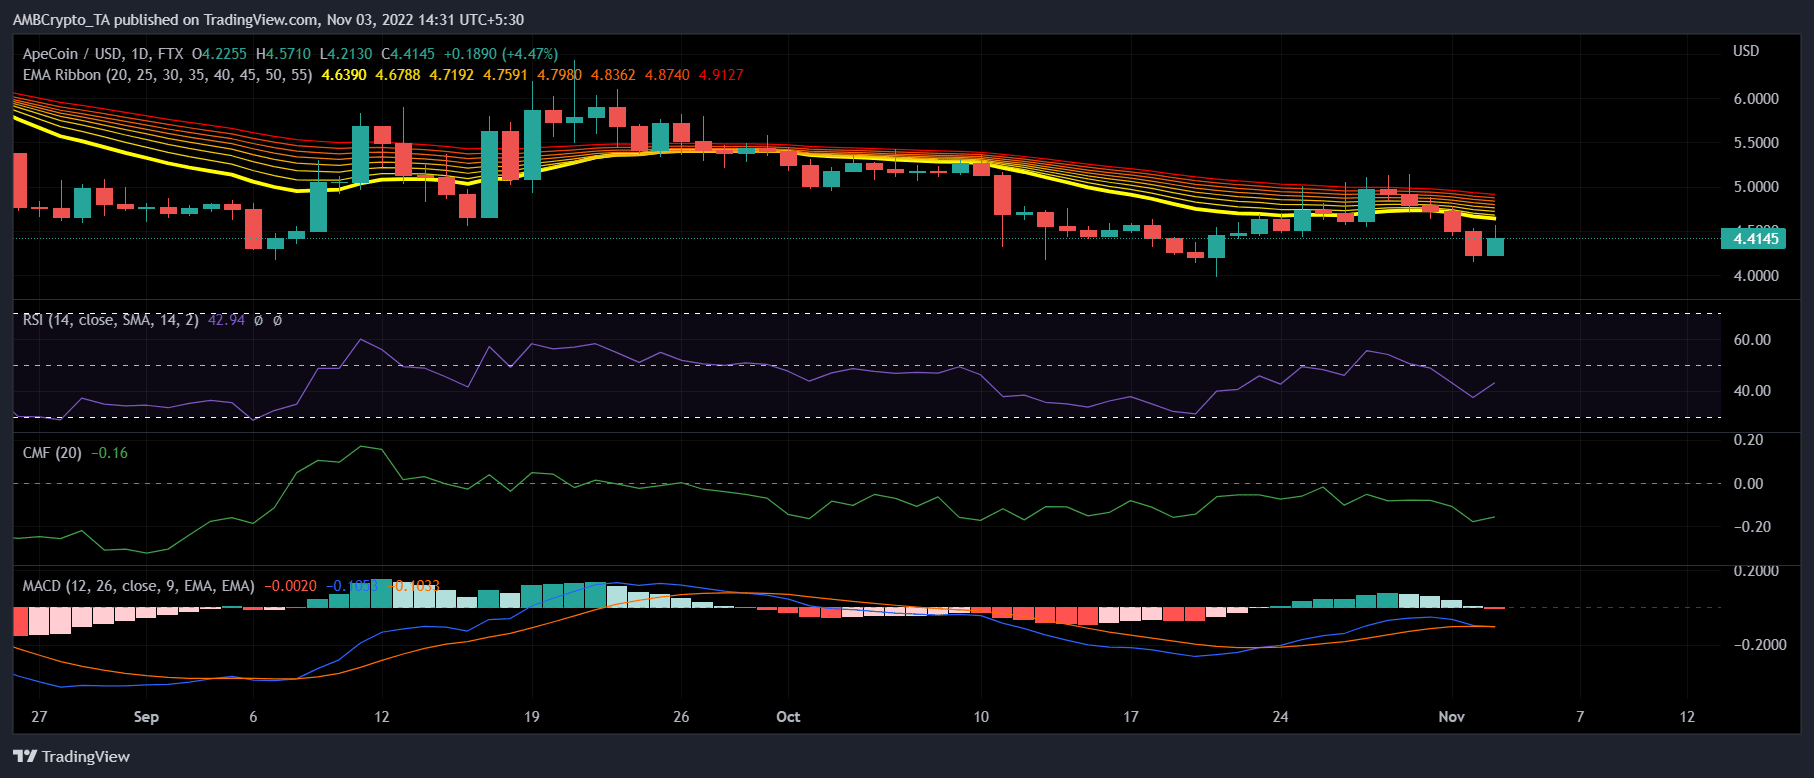This screenshot has height=778, width=1814.
Task: Click the Sep label on time axis
Action: tap(146, 717)
